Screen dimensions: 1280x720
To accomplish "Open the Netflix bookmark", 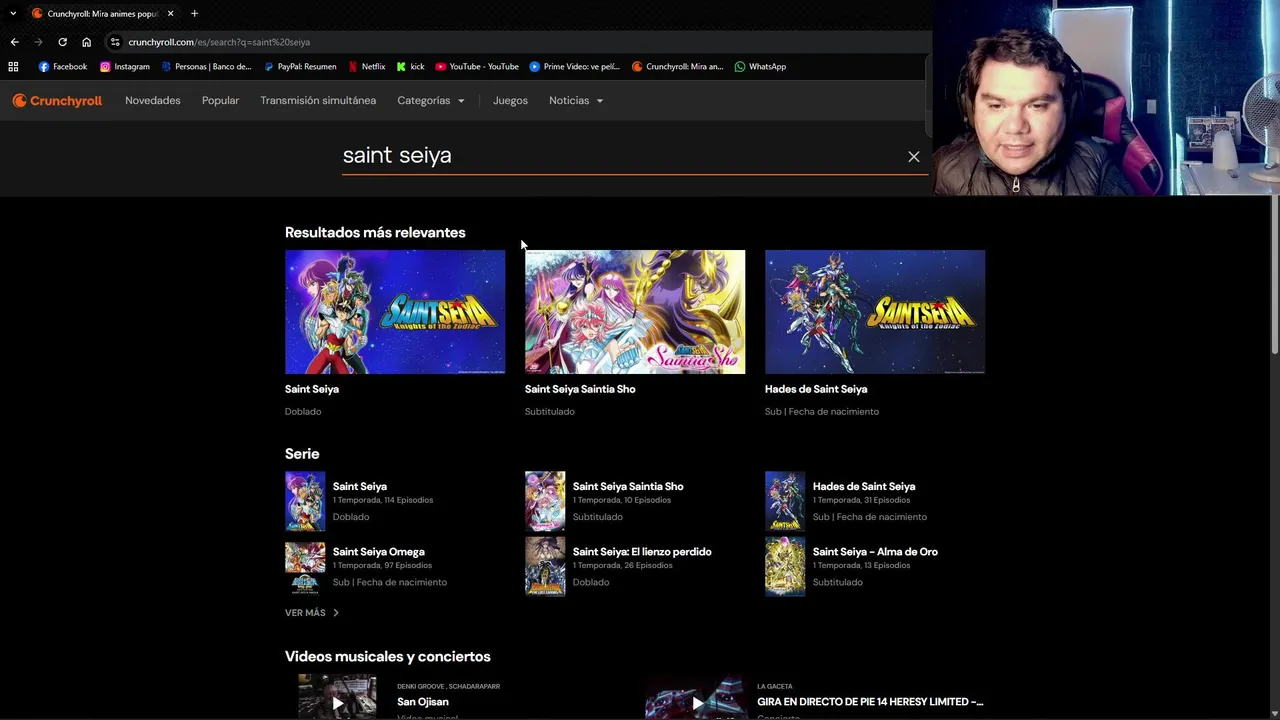I will coord(367,66).
